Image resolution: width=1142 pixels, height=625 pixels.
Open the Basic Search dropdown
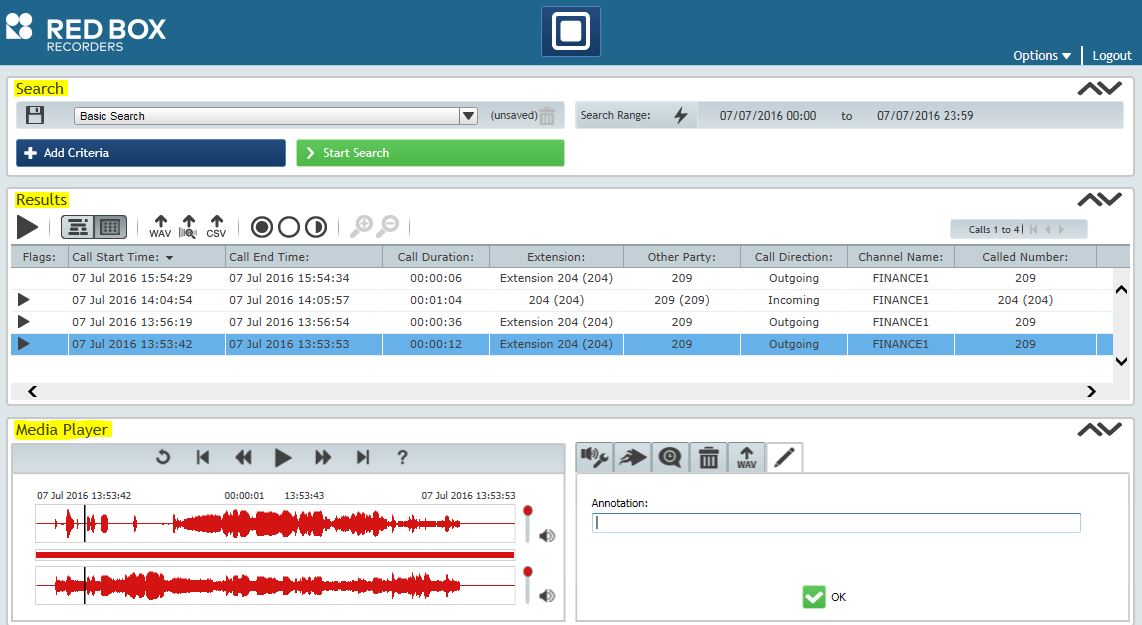467,115
